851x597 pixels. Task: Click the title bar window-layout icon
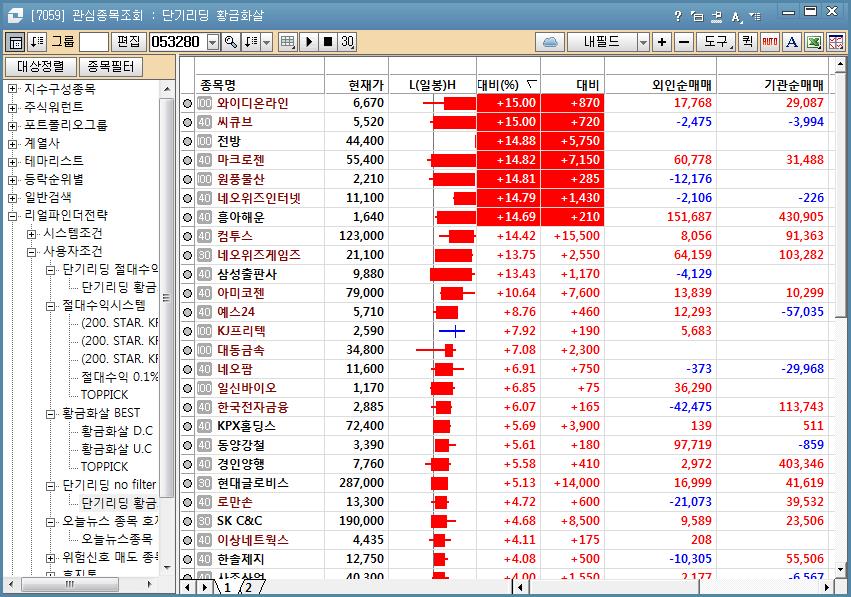tap(697, 16)
